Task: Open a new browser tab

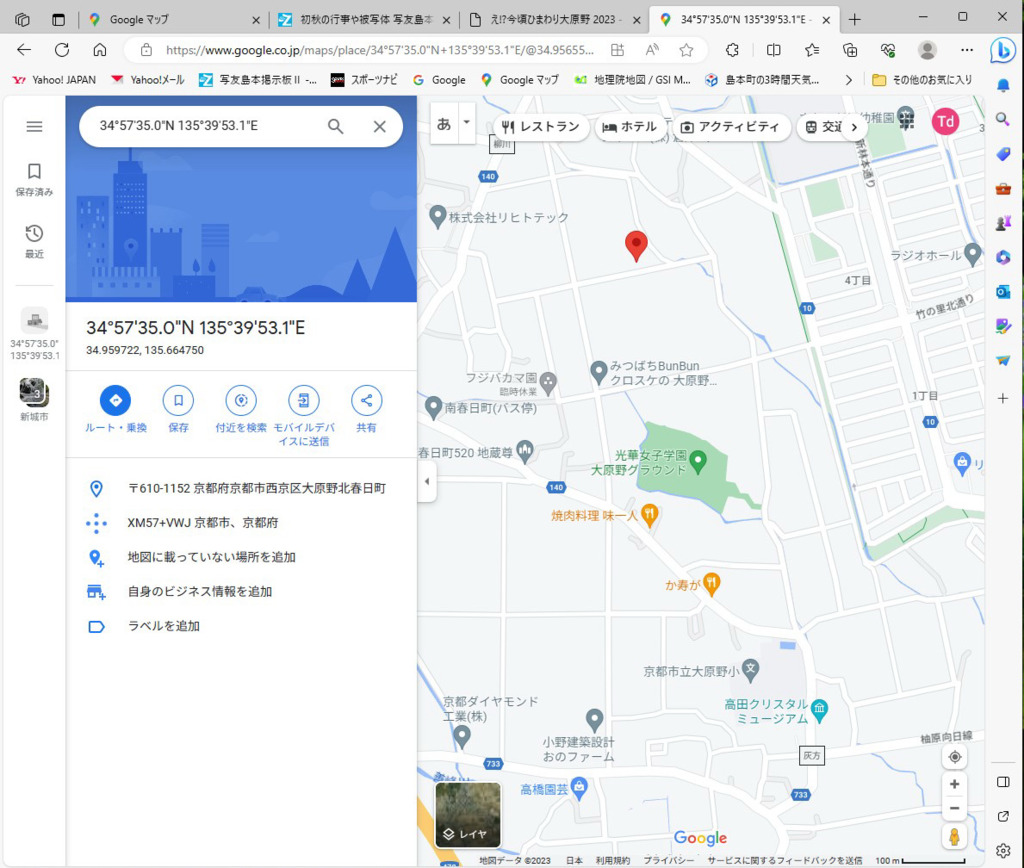Action: pos(854,20)
